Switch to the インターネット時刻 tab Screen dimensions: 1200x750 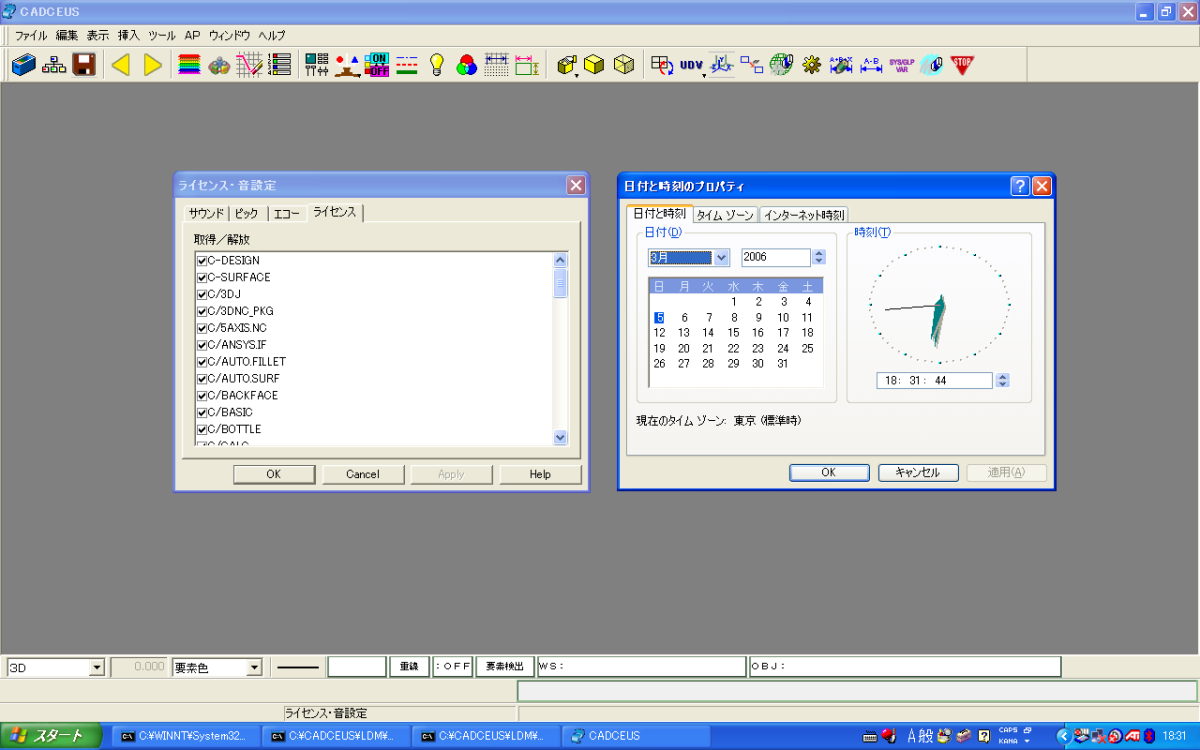click(x=804, y=215)
